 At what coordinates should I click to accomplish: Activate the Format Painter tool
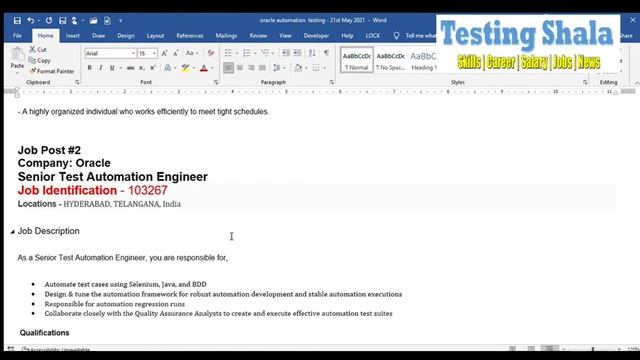pos(51,71)
